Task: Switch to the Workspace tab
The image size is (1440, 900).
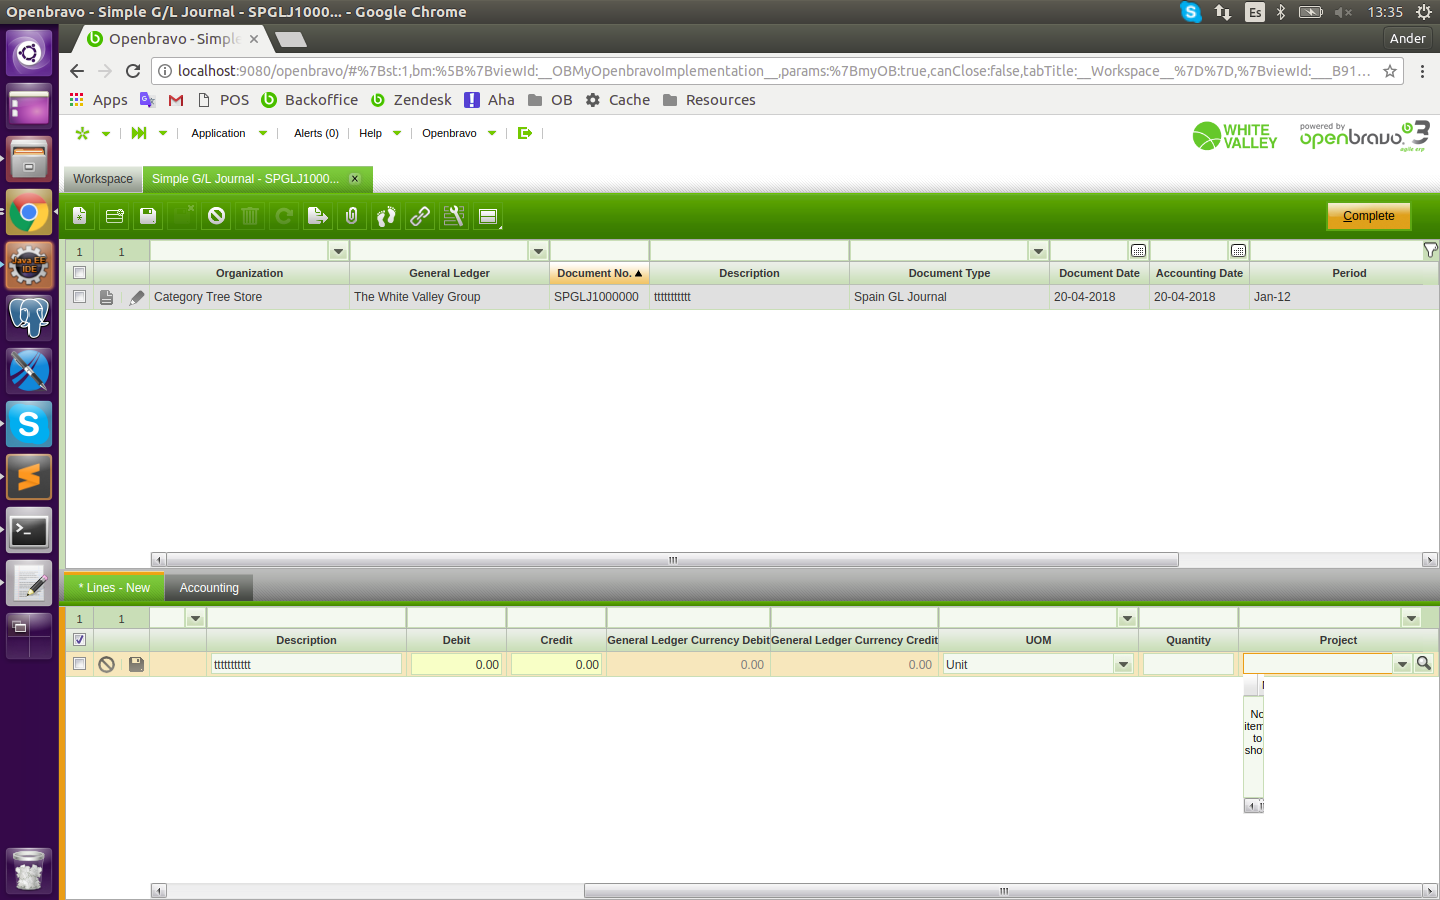Action: pyautogui.click(x=103, y=179)
